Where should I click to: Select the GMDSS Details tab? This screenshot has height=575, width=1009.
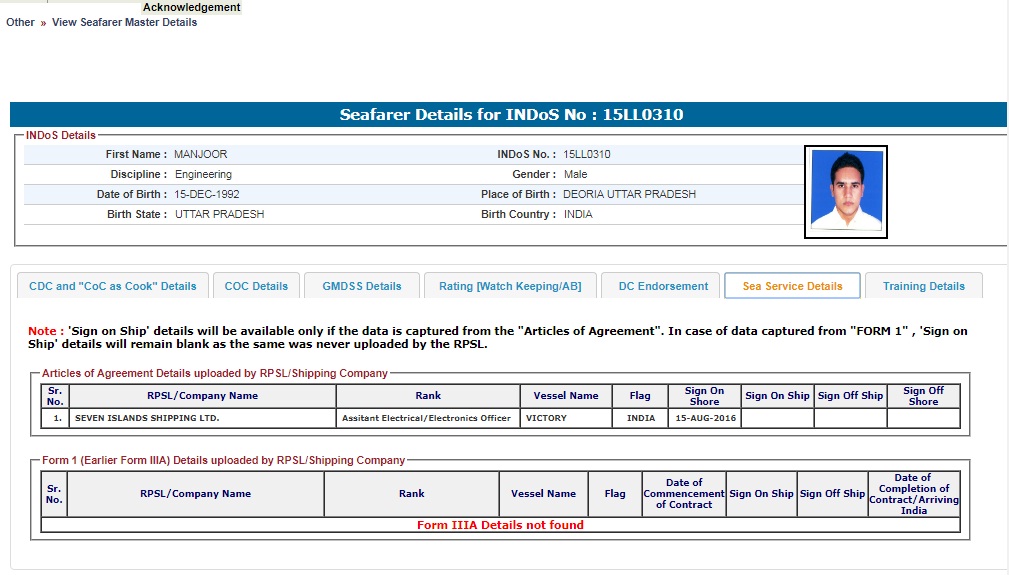click(x=361, y=286)
